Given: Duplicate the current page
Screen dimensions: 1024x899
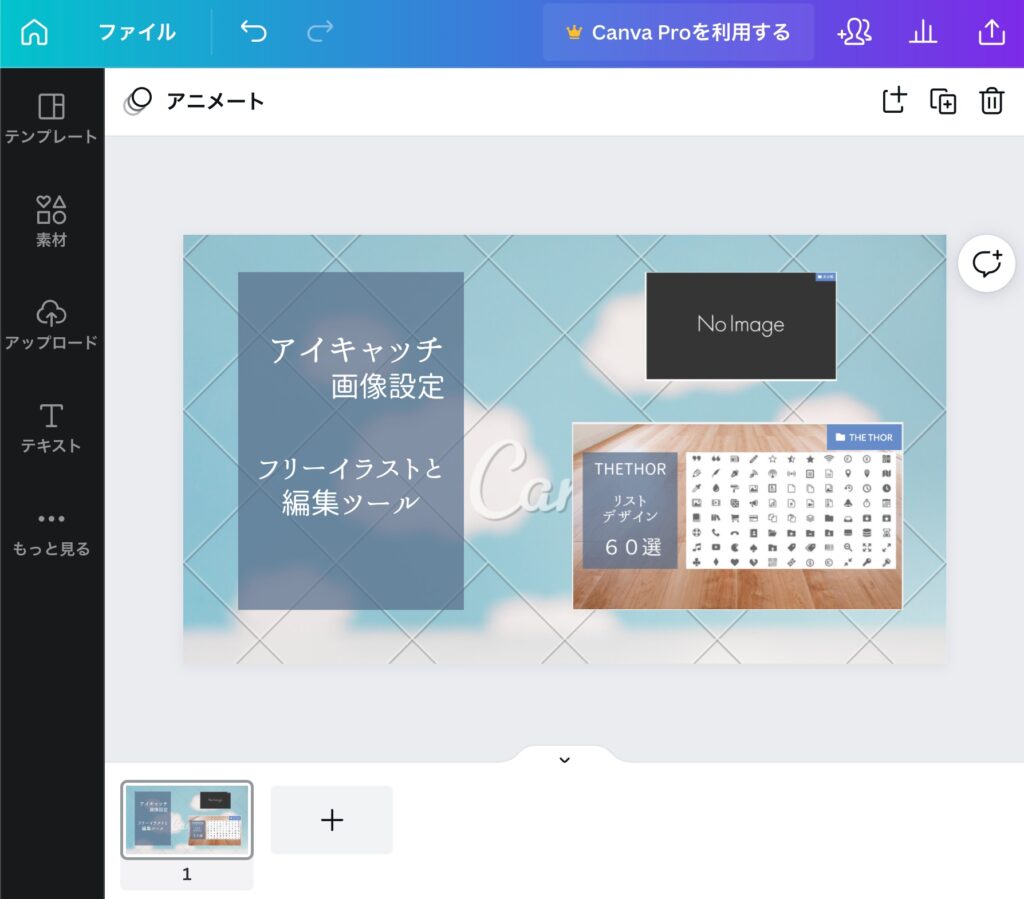Looking at the screenshot, I should 943,101.
